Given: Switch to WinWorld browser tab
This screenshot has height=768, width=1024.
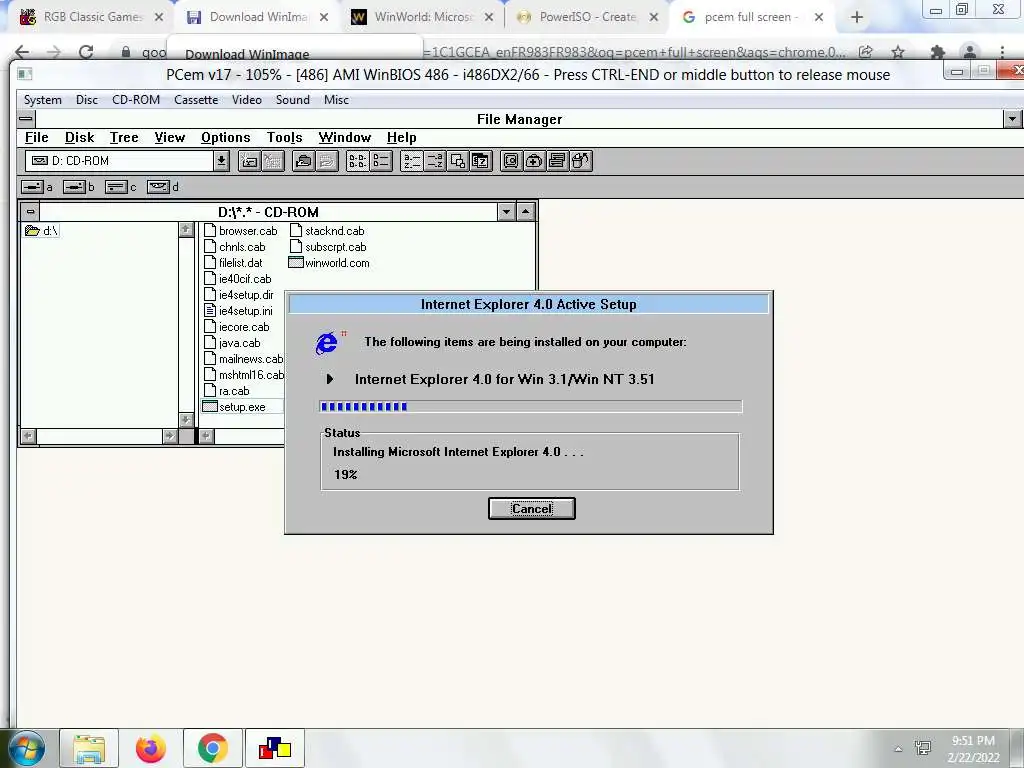Looking at the screenshot, I should point(423,17).
